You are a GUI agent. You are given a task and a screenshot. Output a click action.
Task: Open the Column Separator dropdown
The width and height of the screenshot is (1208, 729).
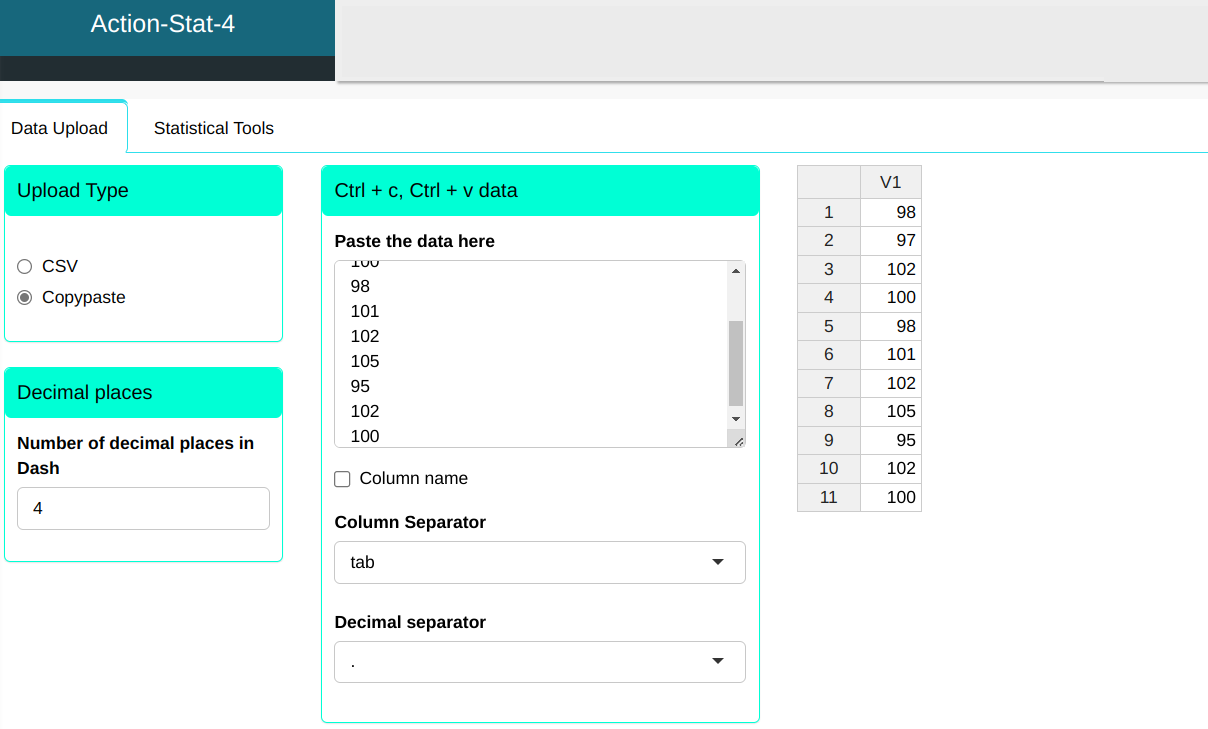click(539, 562)
